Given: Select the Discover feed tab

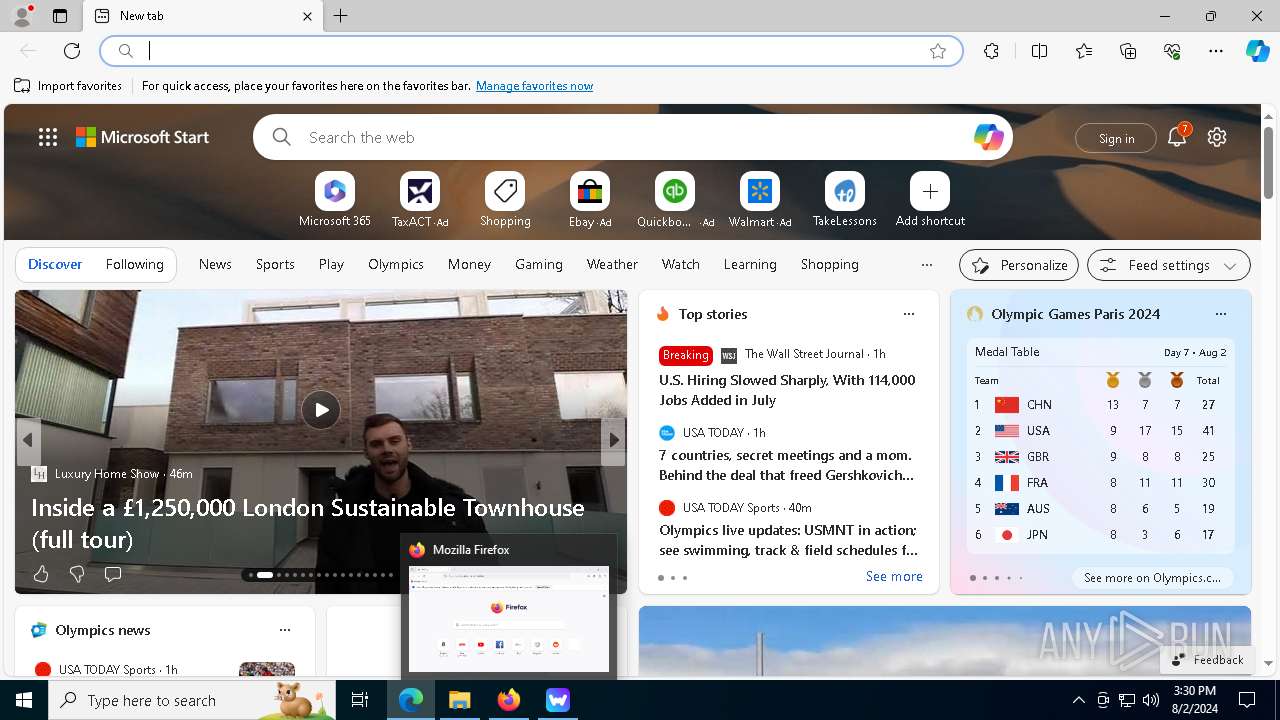Looking at the screenshot, I should coord(55,264).
